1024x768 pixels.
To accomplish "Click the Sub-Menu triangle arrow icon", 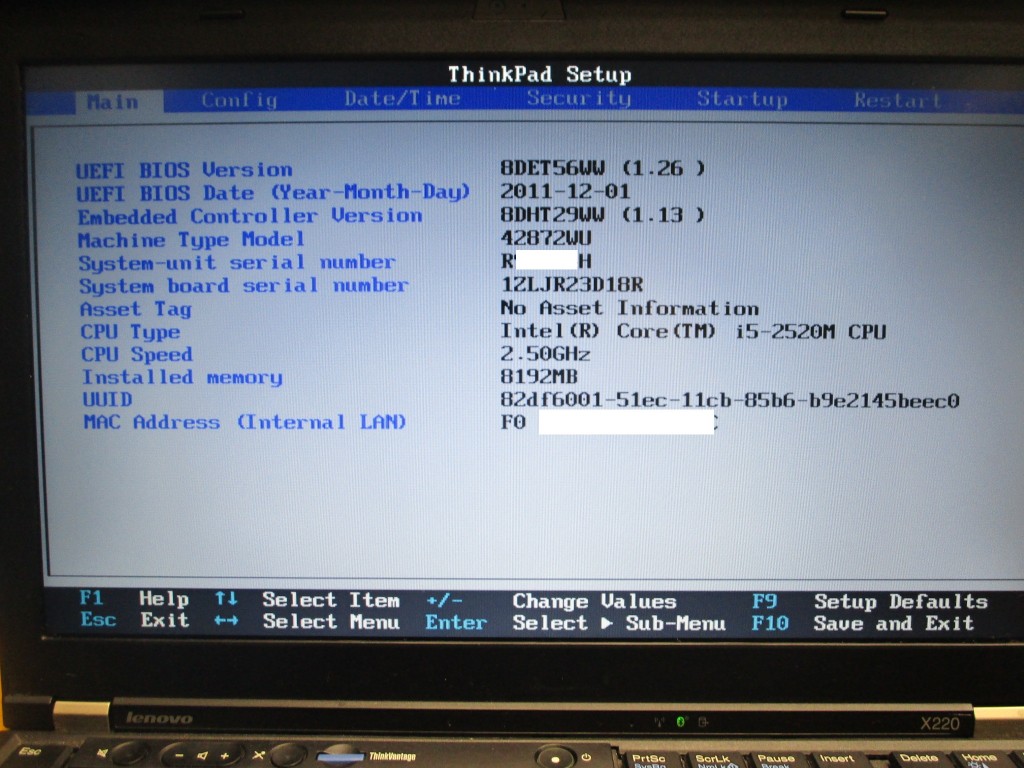I will [607, 623].
